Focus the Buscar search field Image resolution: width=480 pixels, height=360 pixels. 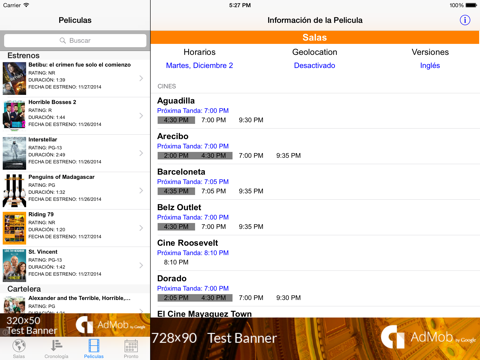tap(75, 40)
